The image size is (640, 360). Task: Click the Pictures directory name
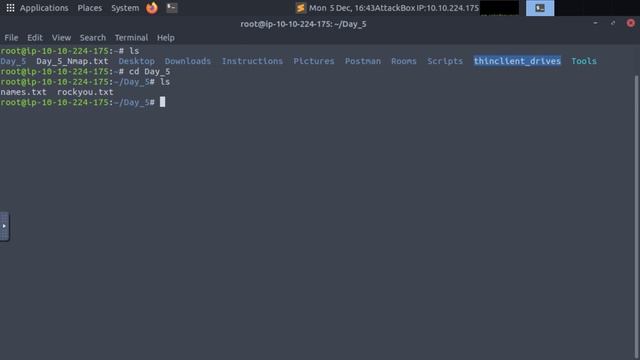(x=314, y=61)
